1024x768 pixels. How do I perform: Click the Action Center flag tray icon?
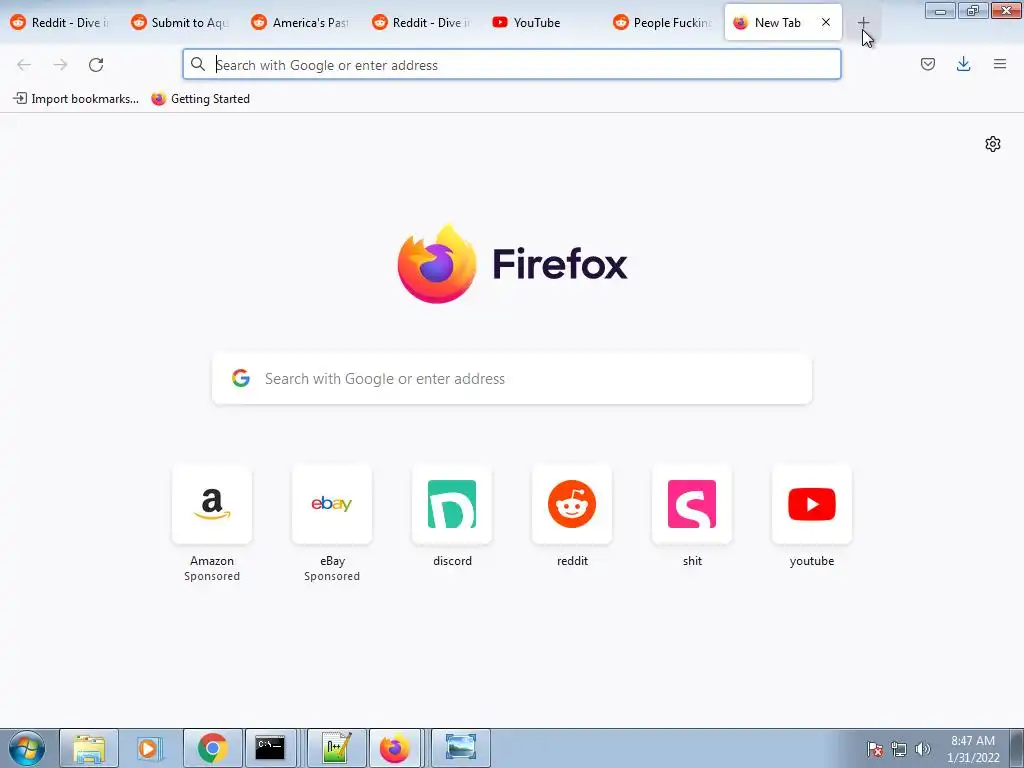click(875, 749)
